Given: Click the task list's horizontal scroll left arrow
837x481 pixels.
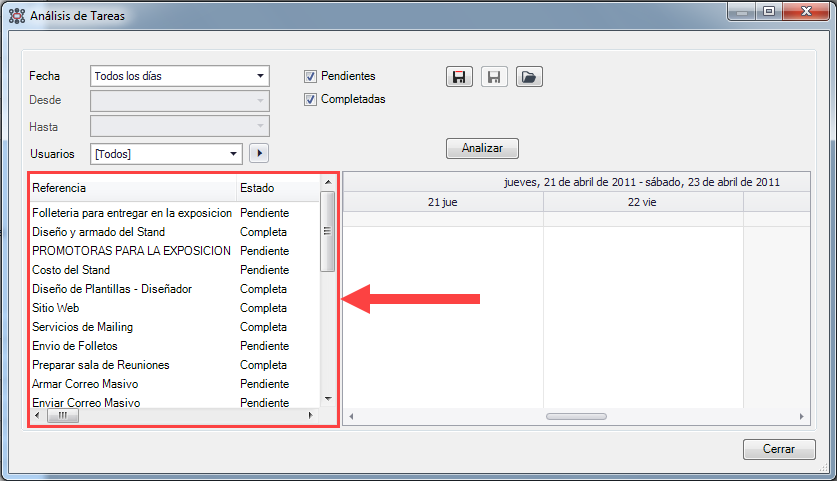Looking at the screenshot, I should click(x=37, y=415).
